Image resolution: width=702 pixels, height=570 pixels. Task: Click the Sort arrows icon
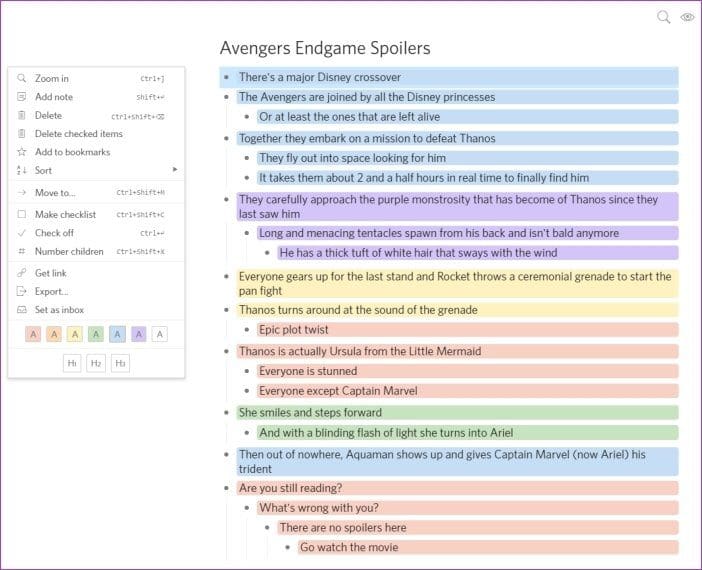pyautogui.click(x=21, y=170)
